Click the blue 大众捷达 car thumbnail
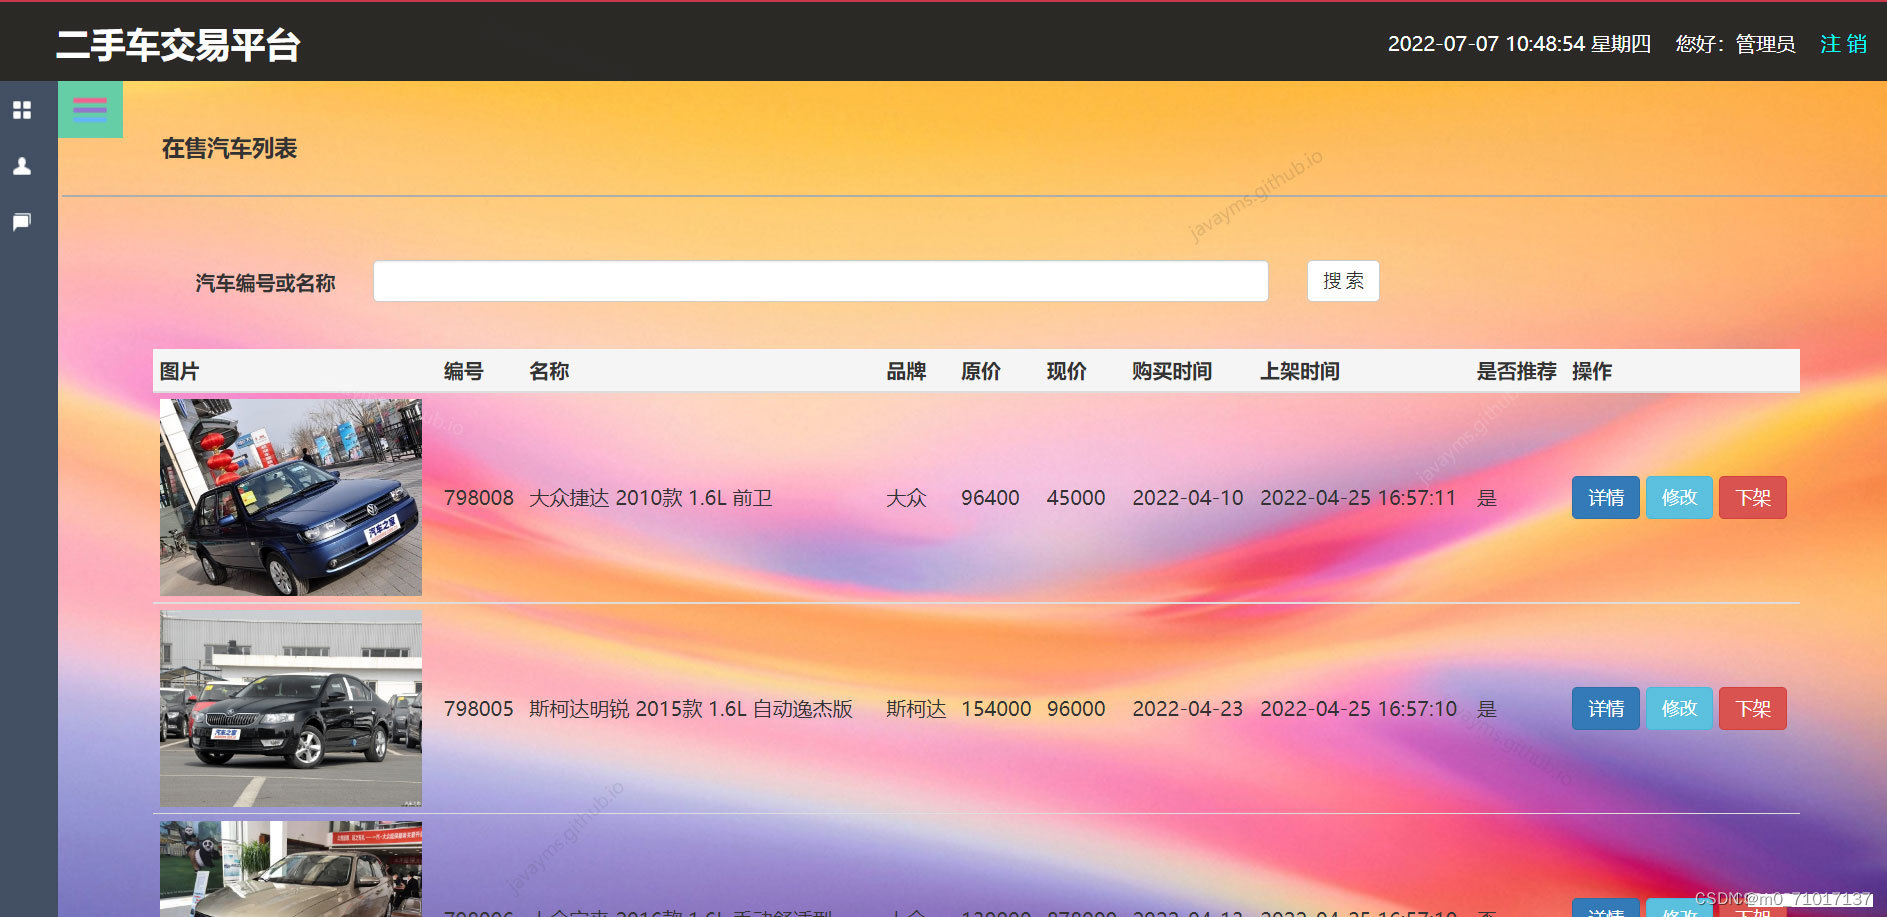 pyautogui.click(x=291, y=498)
